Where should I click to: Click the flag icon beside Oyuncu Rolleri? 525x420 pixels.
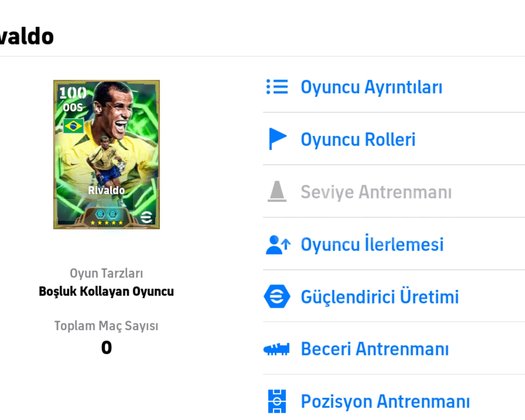click(x=278, y=139)
